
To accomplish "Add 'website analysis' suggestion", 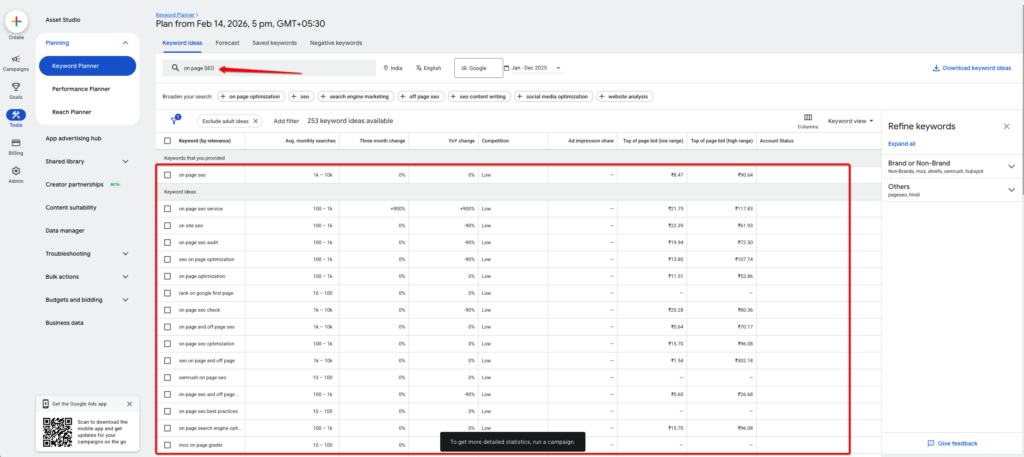I will [x=625, y=97].
